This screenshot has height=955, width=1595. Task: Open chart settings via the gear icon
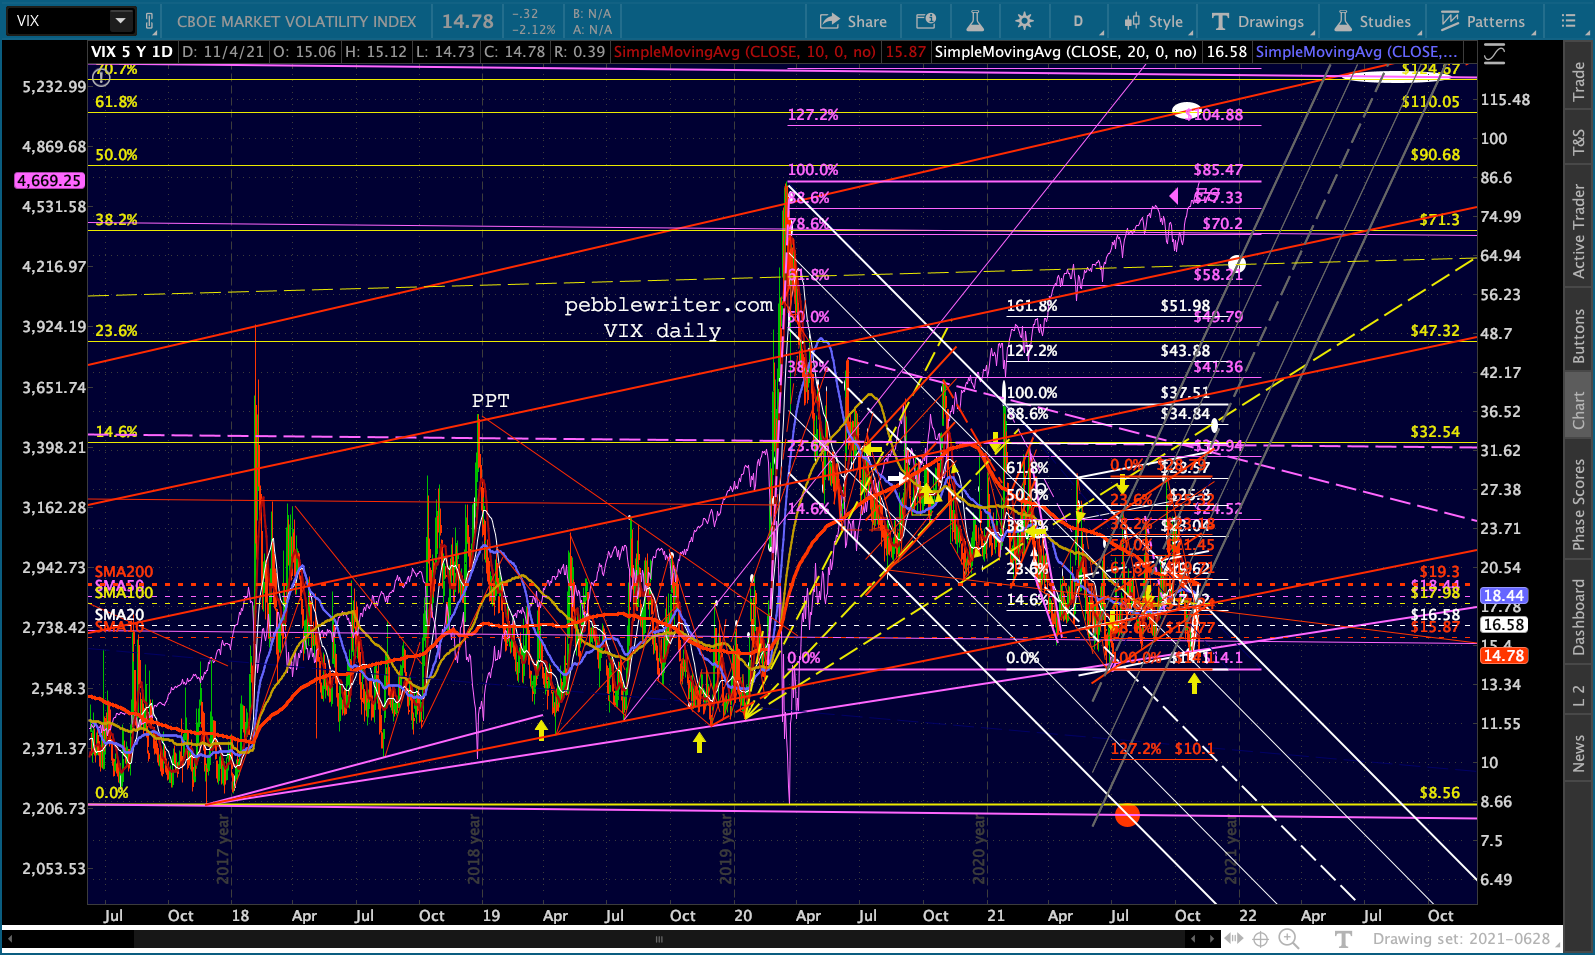click(x=1024, y=21)
